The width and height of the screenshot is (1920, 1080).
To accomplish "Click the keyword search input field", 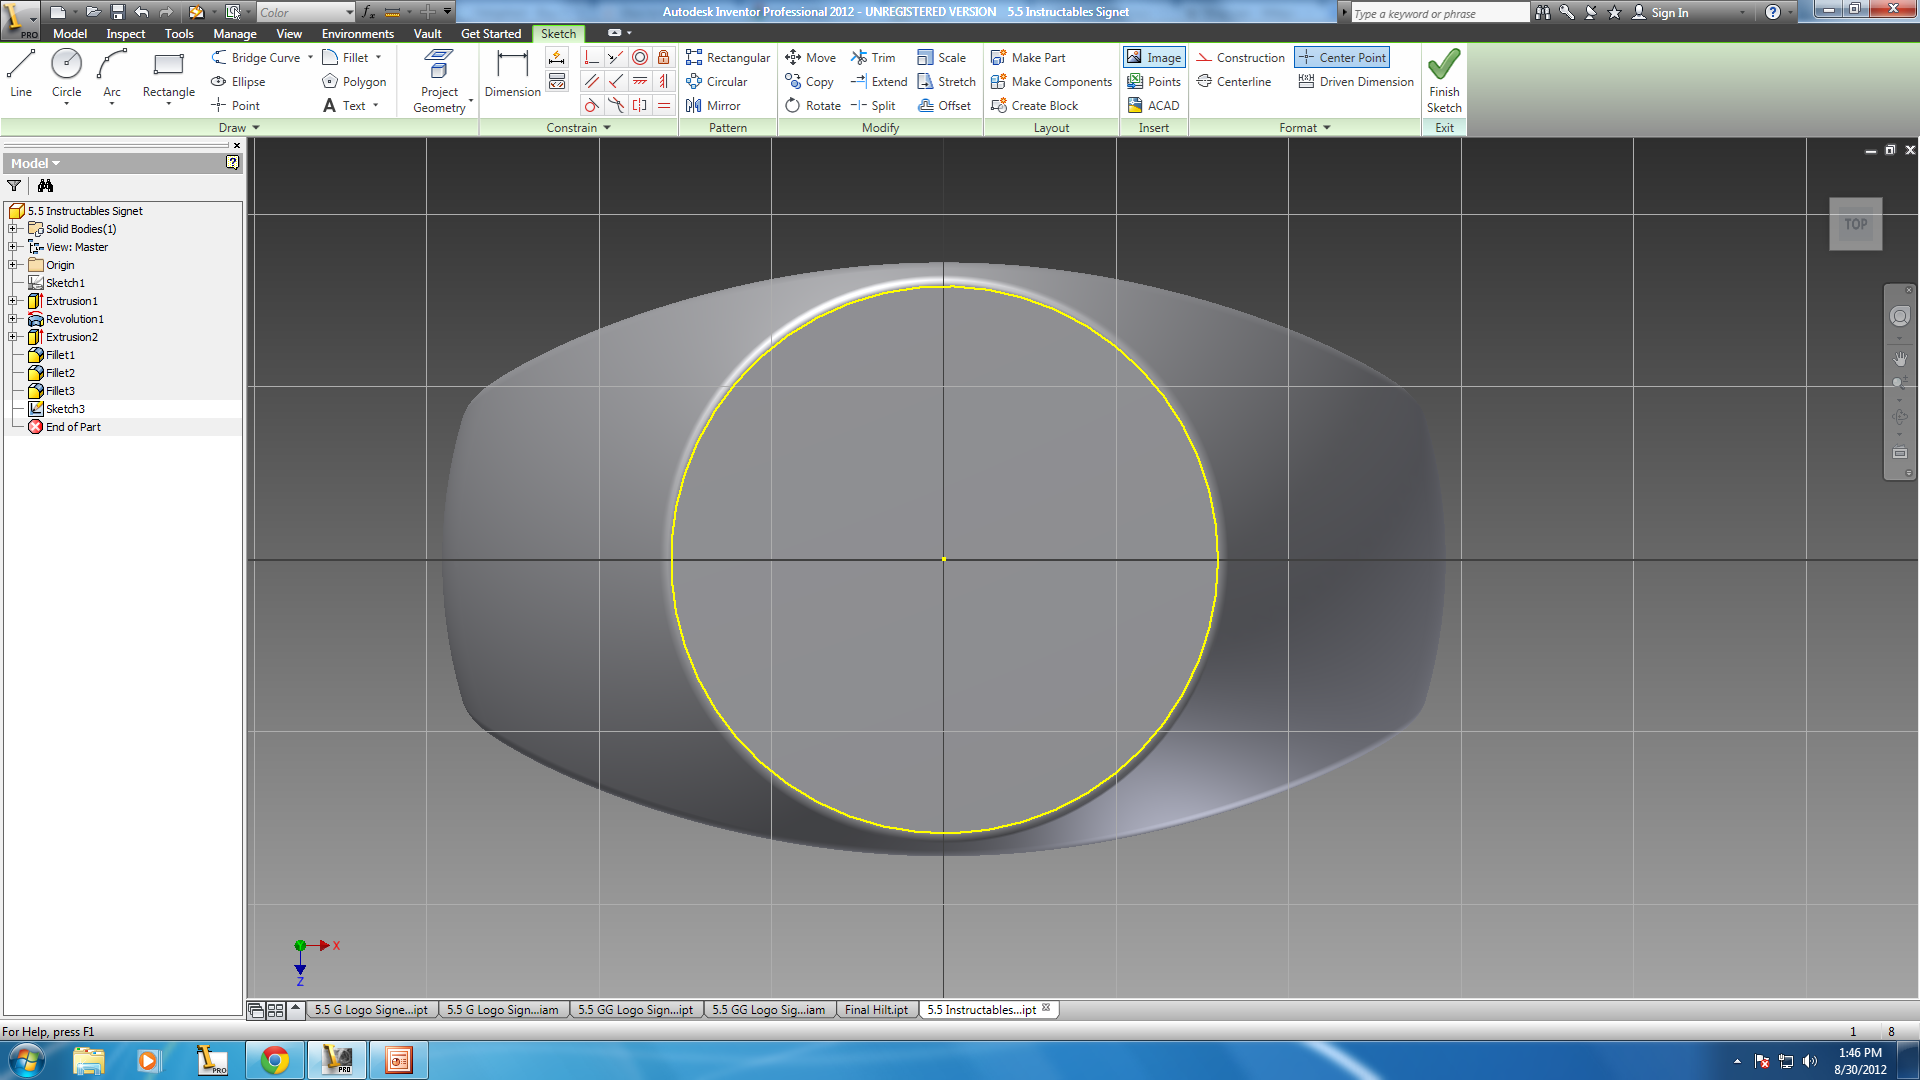I will (x=1440, y=13).
